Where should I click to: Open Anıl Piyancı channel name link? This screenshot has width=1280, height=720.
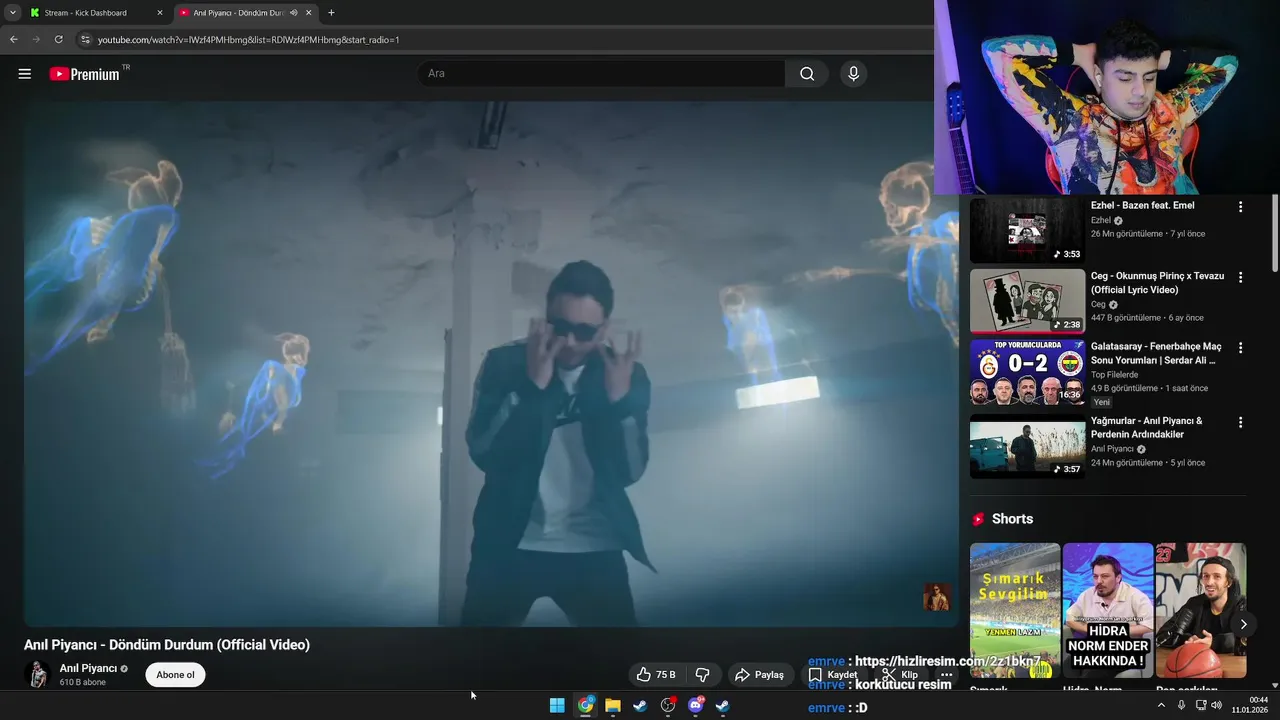tap(88, 668)
